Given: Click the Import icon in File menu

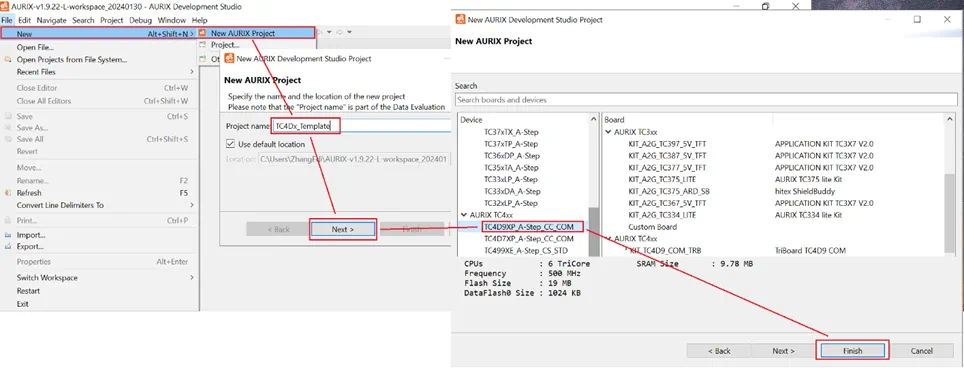Looking at the screenshot, I should [8, 235].
